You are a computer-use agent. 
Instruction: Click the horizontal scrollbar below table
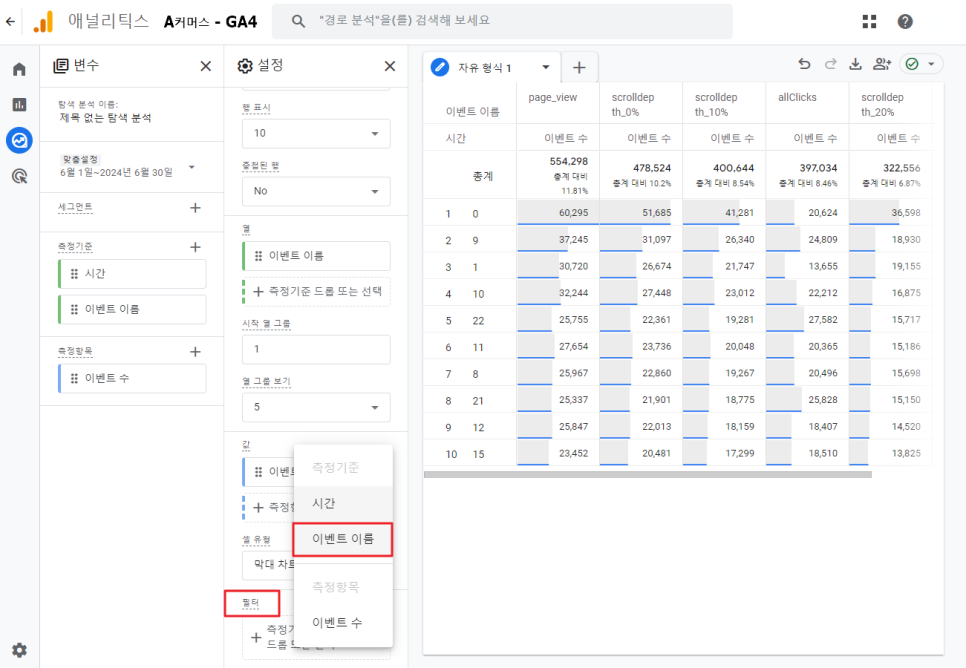pyautogui.click(x=647, y=475)
